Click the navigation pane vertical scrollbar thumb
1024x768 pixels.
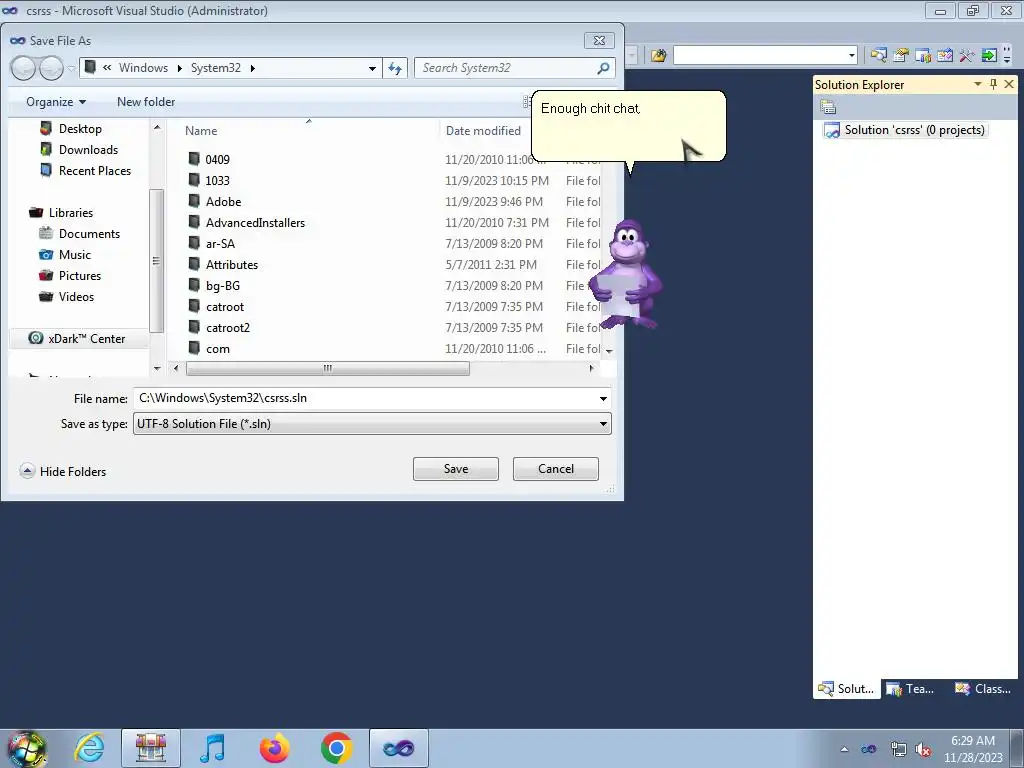(x=156, y=261)
